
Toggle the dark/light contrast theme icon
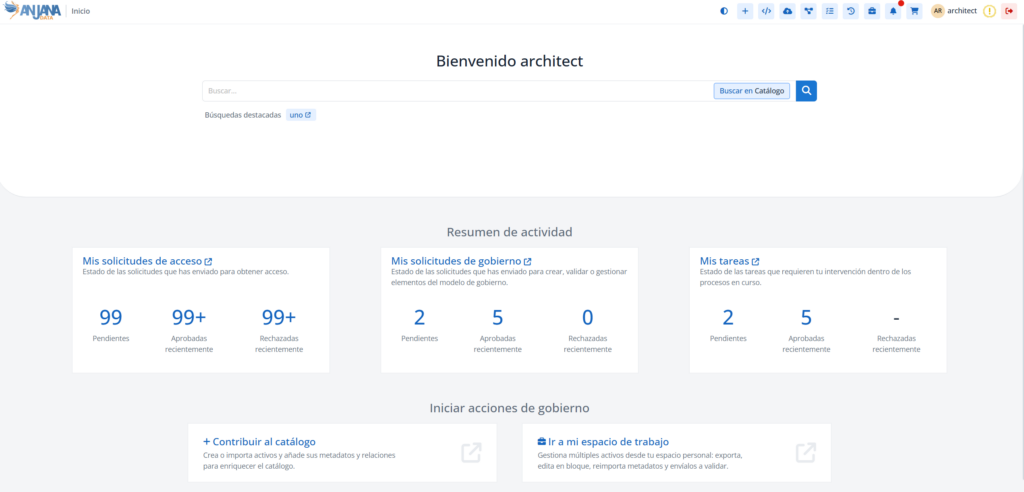coord(724,11)
